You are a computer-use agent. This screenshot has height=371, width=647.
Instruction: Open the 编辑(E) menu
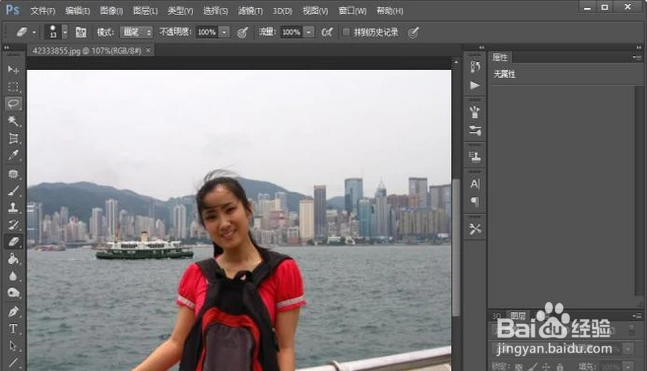[78, 11]
